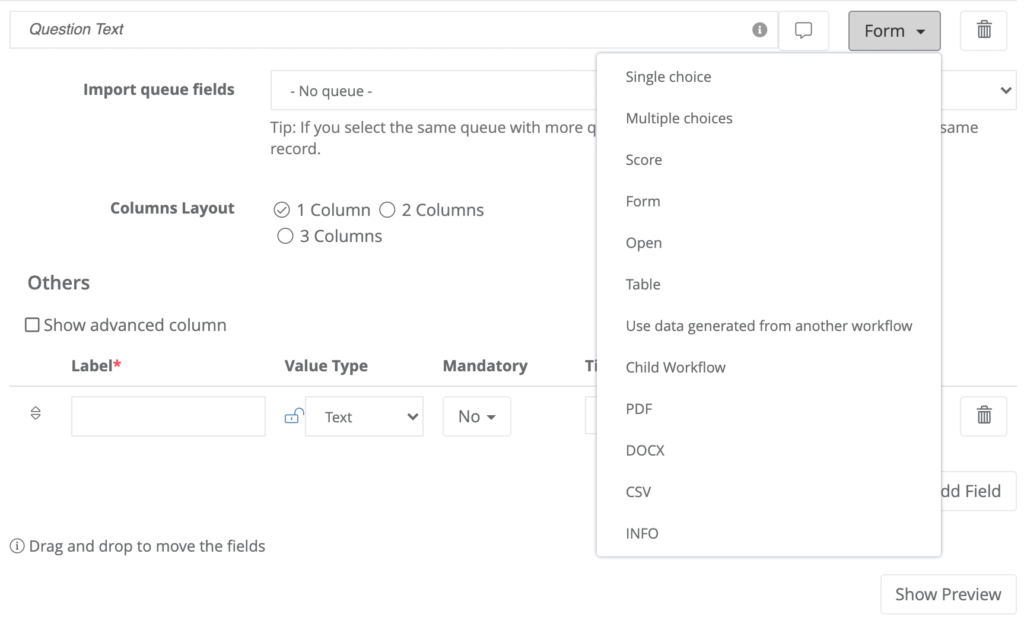
Task: Open the Value Type Text dropdown
Action: point(364,416)
